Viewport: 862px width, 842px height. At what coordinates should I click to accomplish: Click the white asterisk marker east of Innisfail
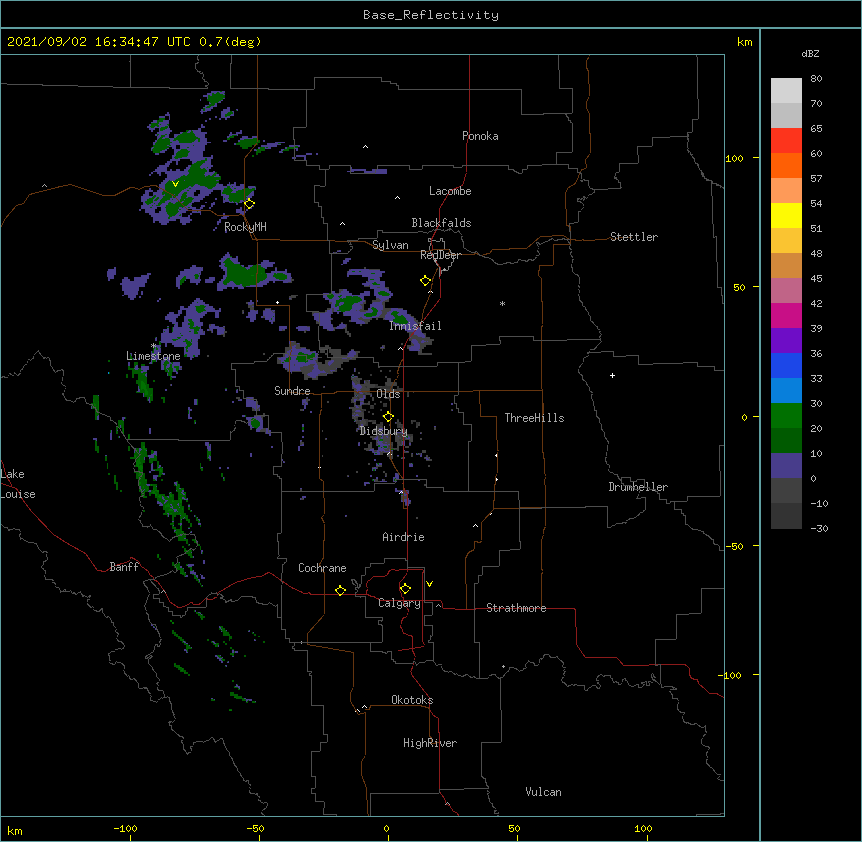(x=502, y=303)
